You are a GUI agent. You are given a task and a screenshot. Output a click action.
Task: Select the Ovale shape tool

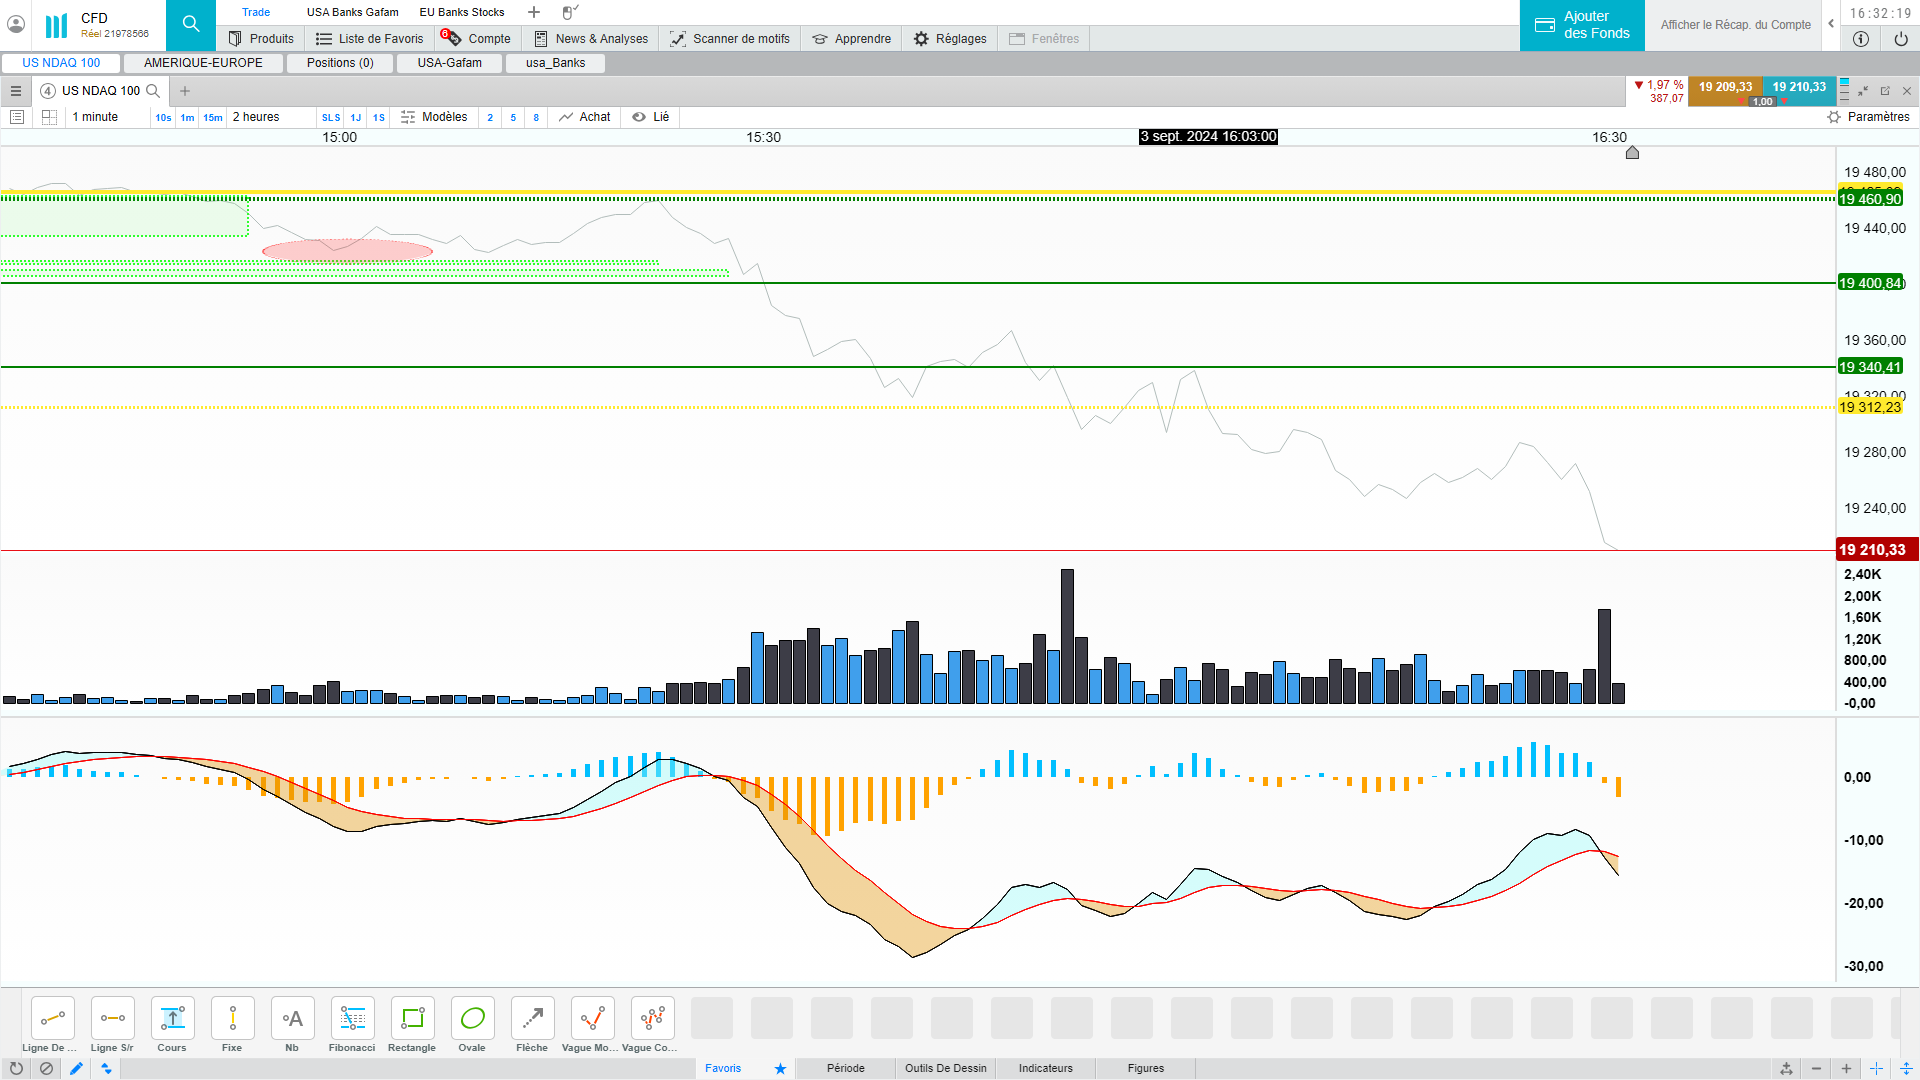tap(472, 1019)
